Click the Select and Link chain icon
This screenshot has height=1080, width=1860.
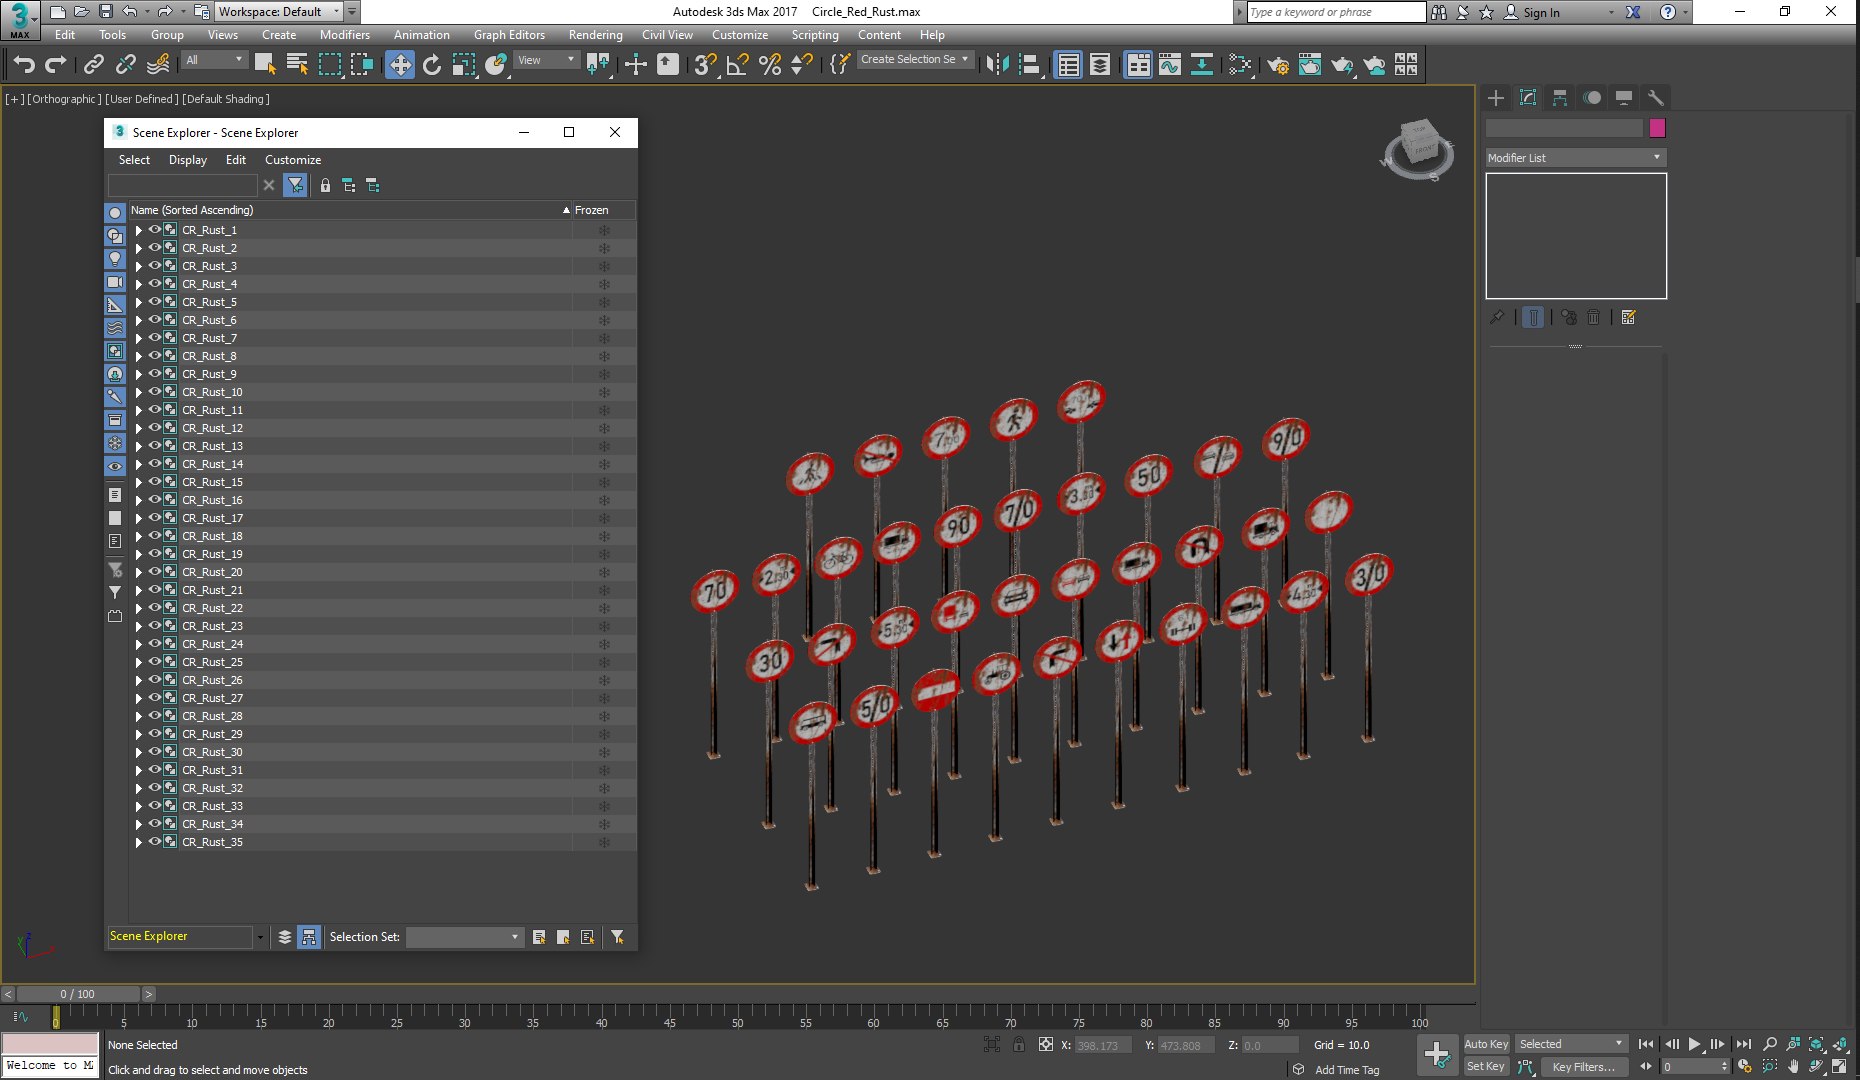[x=94, y=65]
